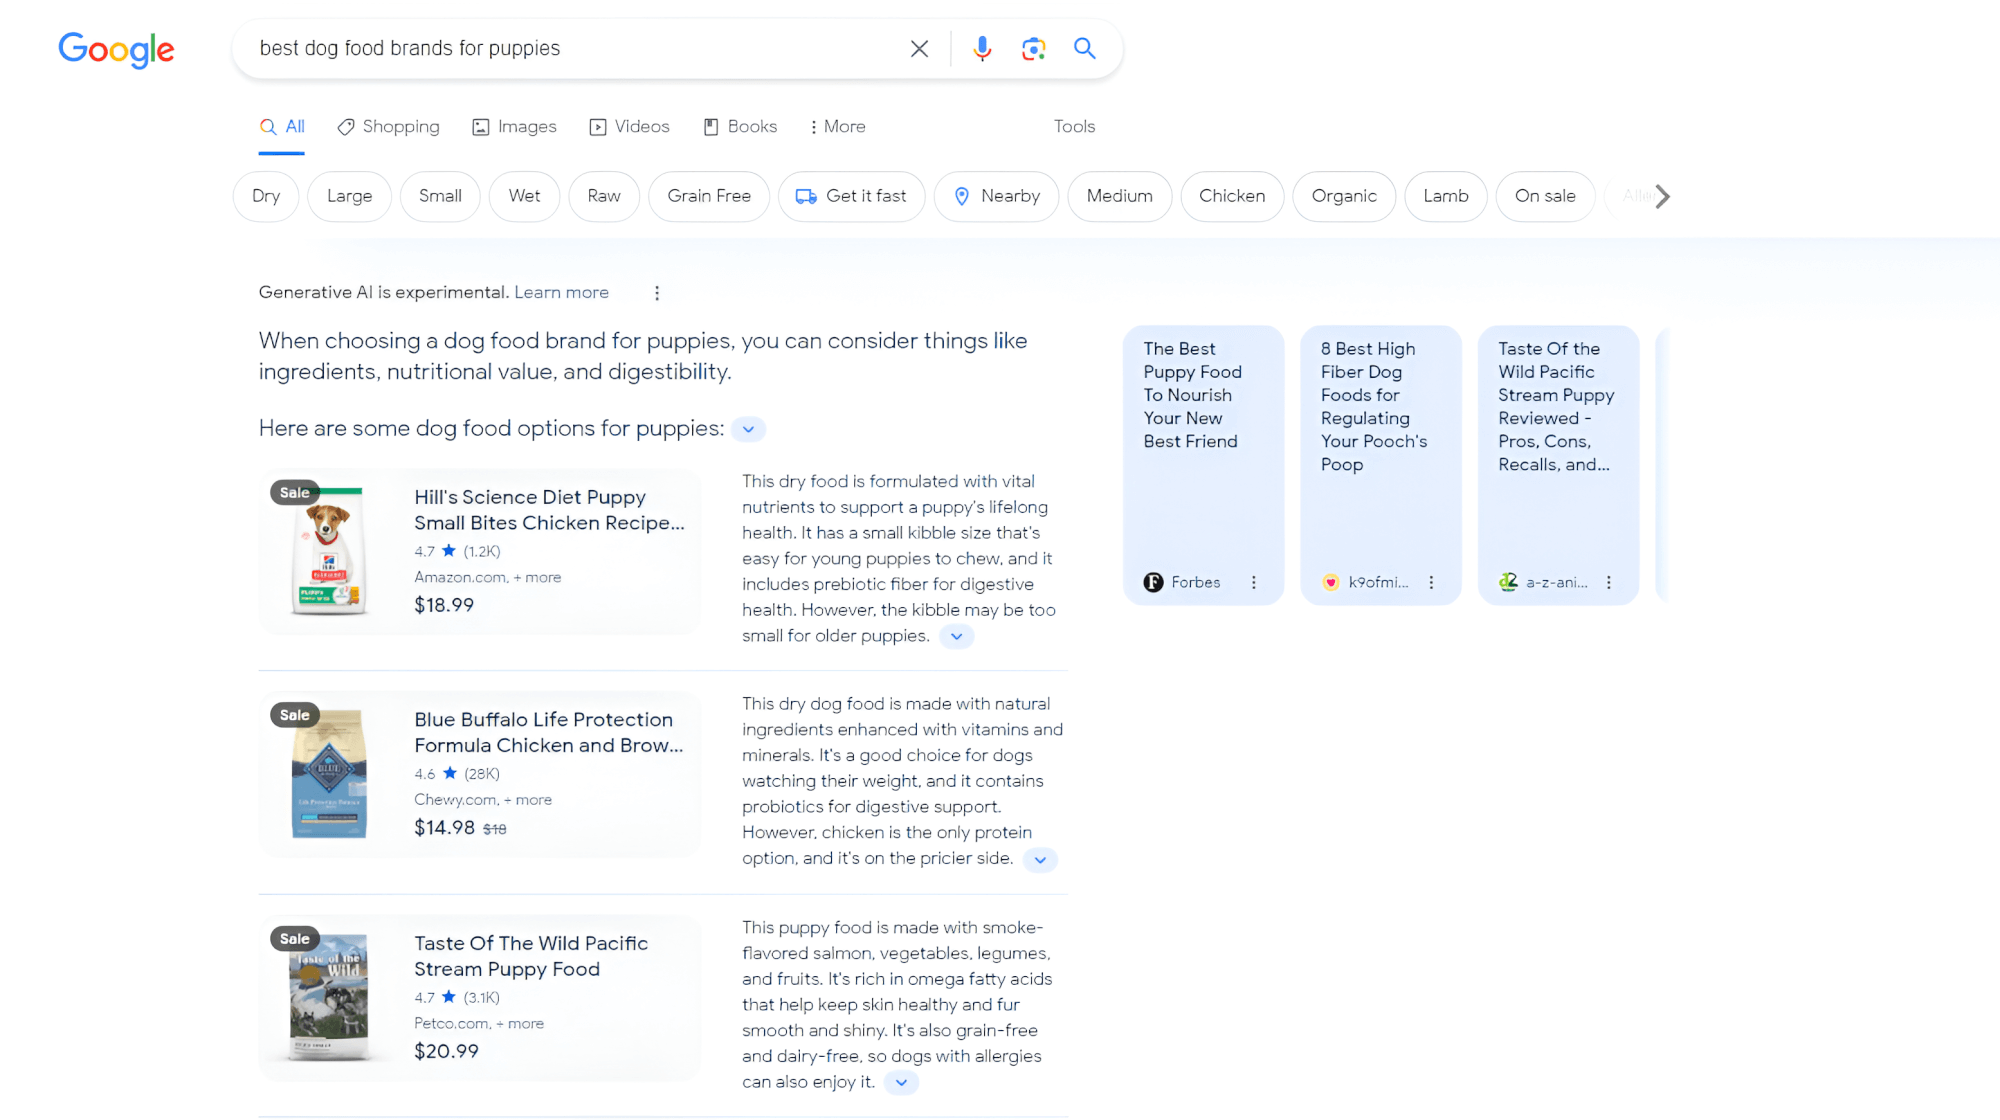This screenshot has height=1120, width=2000.
Task: Click the (1.2K) rating of Hill's product
Action: (x=482, y=551)
